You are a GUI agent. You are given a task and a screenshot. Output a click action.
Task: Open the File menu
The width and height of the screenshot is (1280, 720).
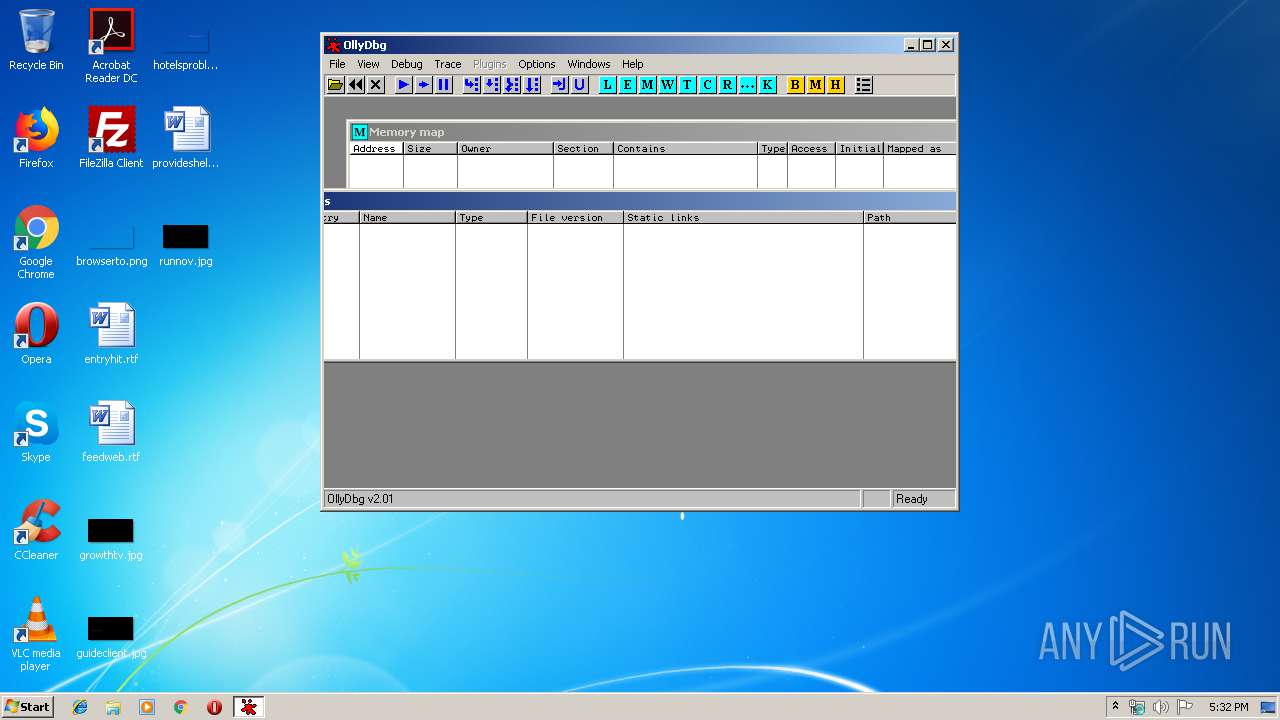click(x=338, y=64)
